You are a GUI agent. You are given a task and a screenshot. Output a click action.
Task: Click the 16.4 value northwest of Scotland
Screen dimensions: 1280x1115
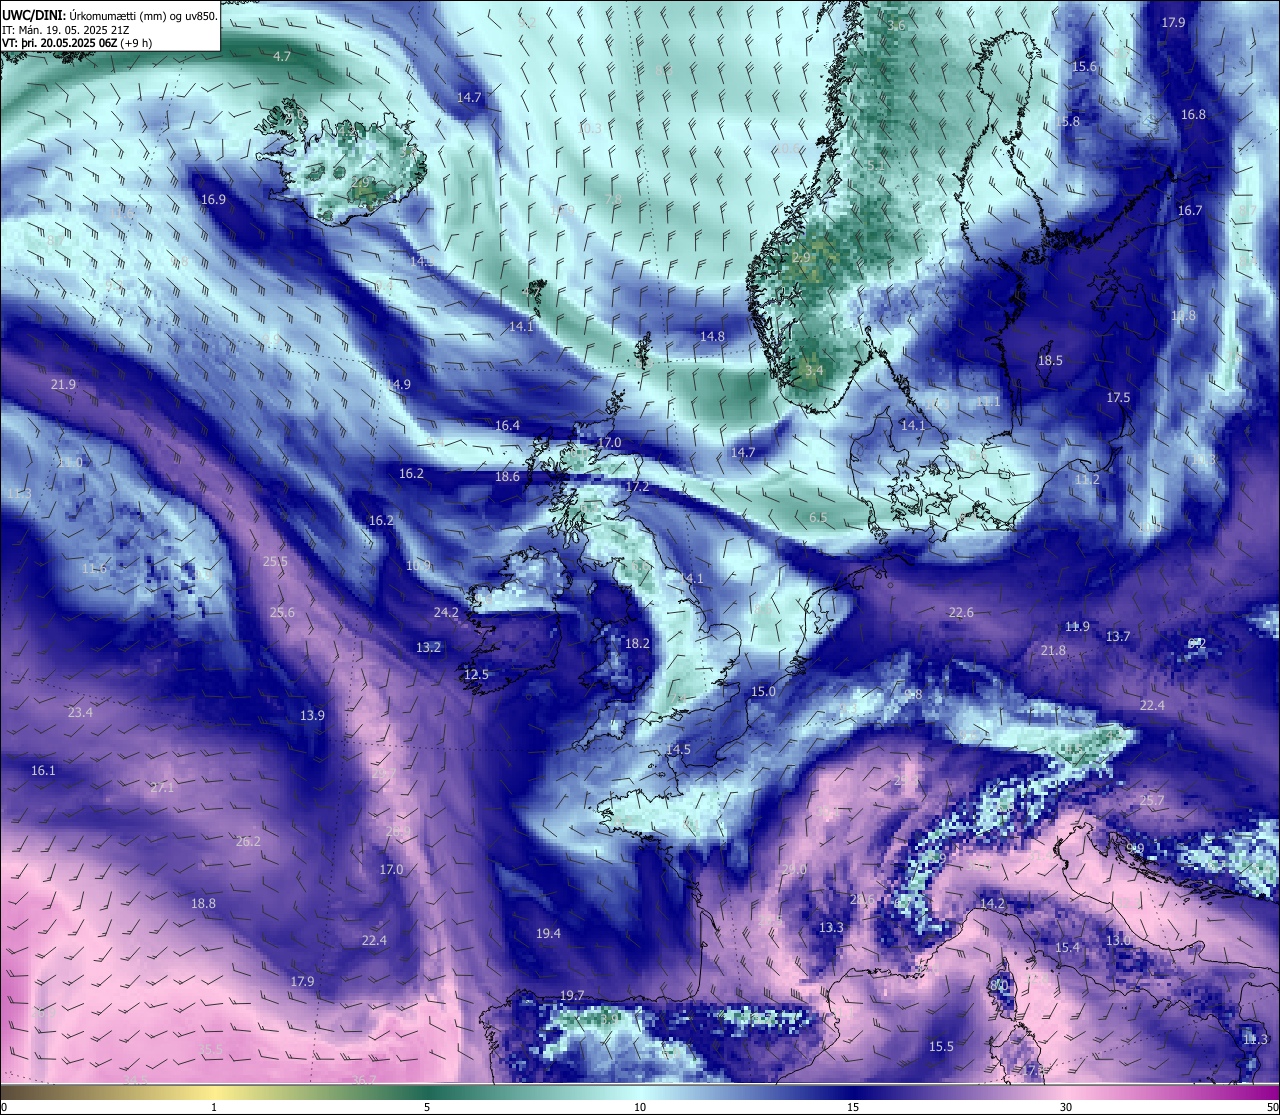point(507,426)
